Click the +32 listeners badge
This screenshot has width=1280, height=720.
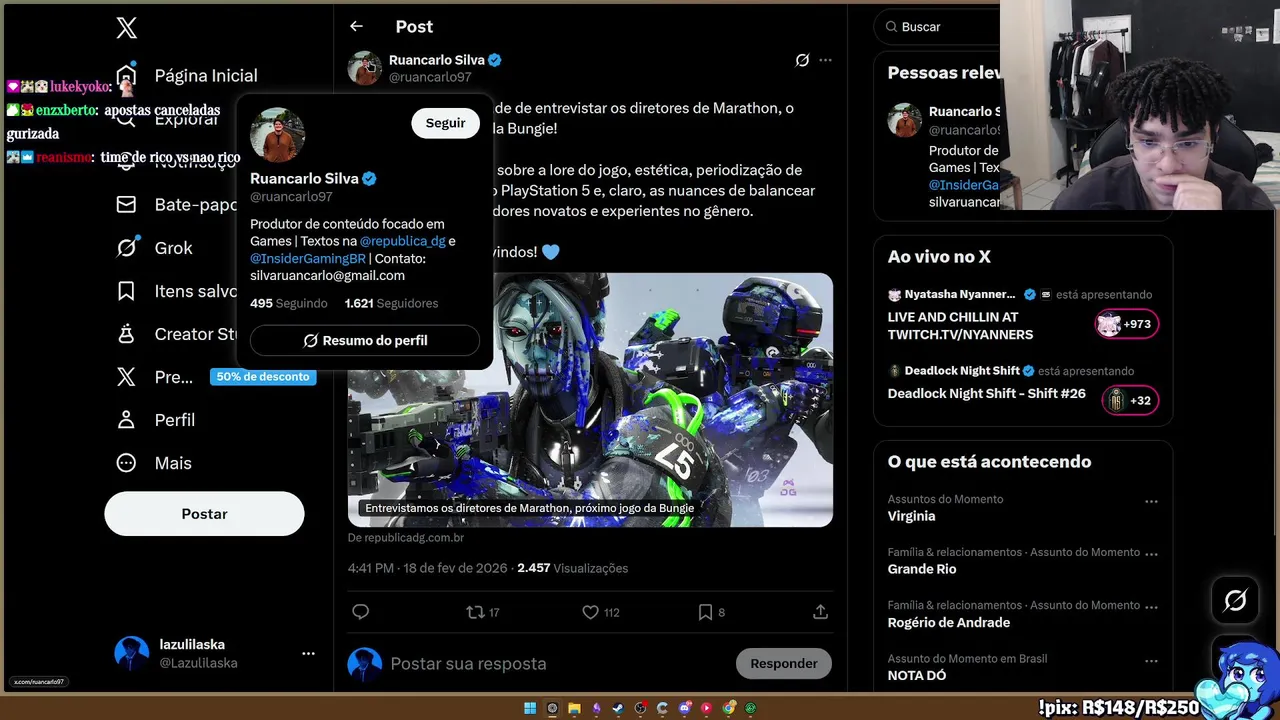(1130, 400)
